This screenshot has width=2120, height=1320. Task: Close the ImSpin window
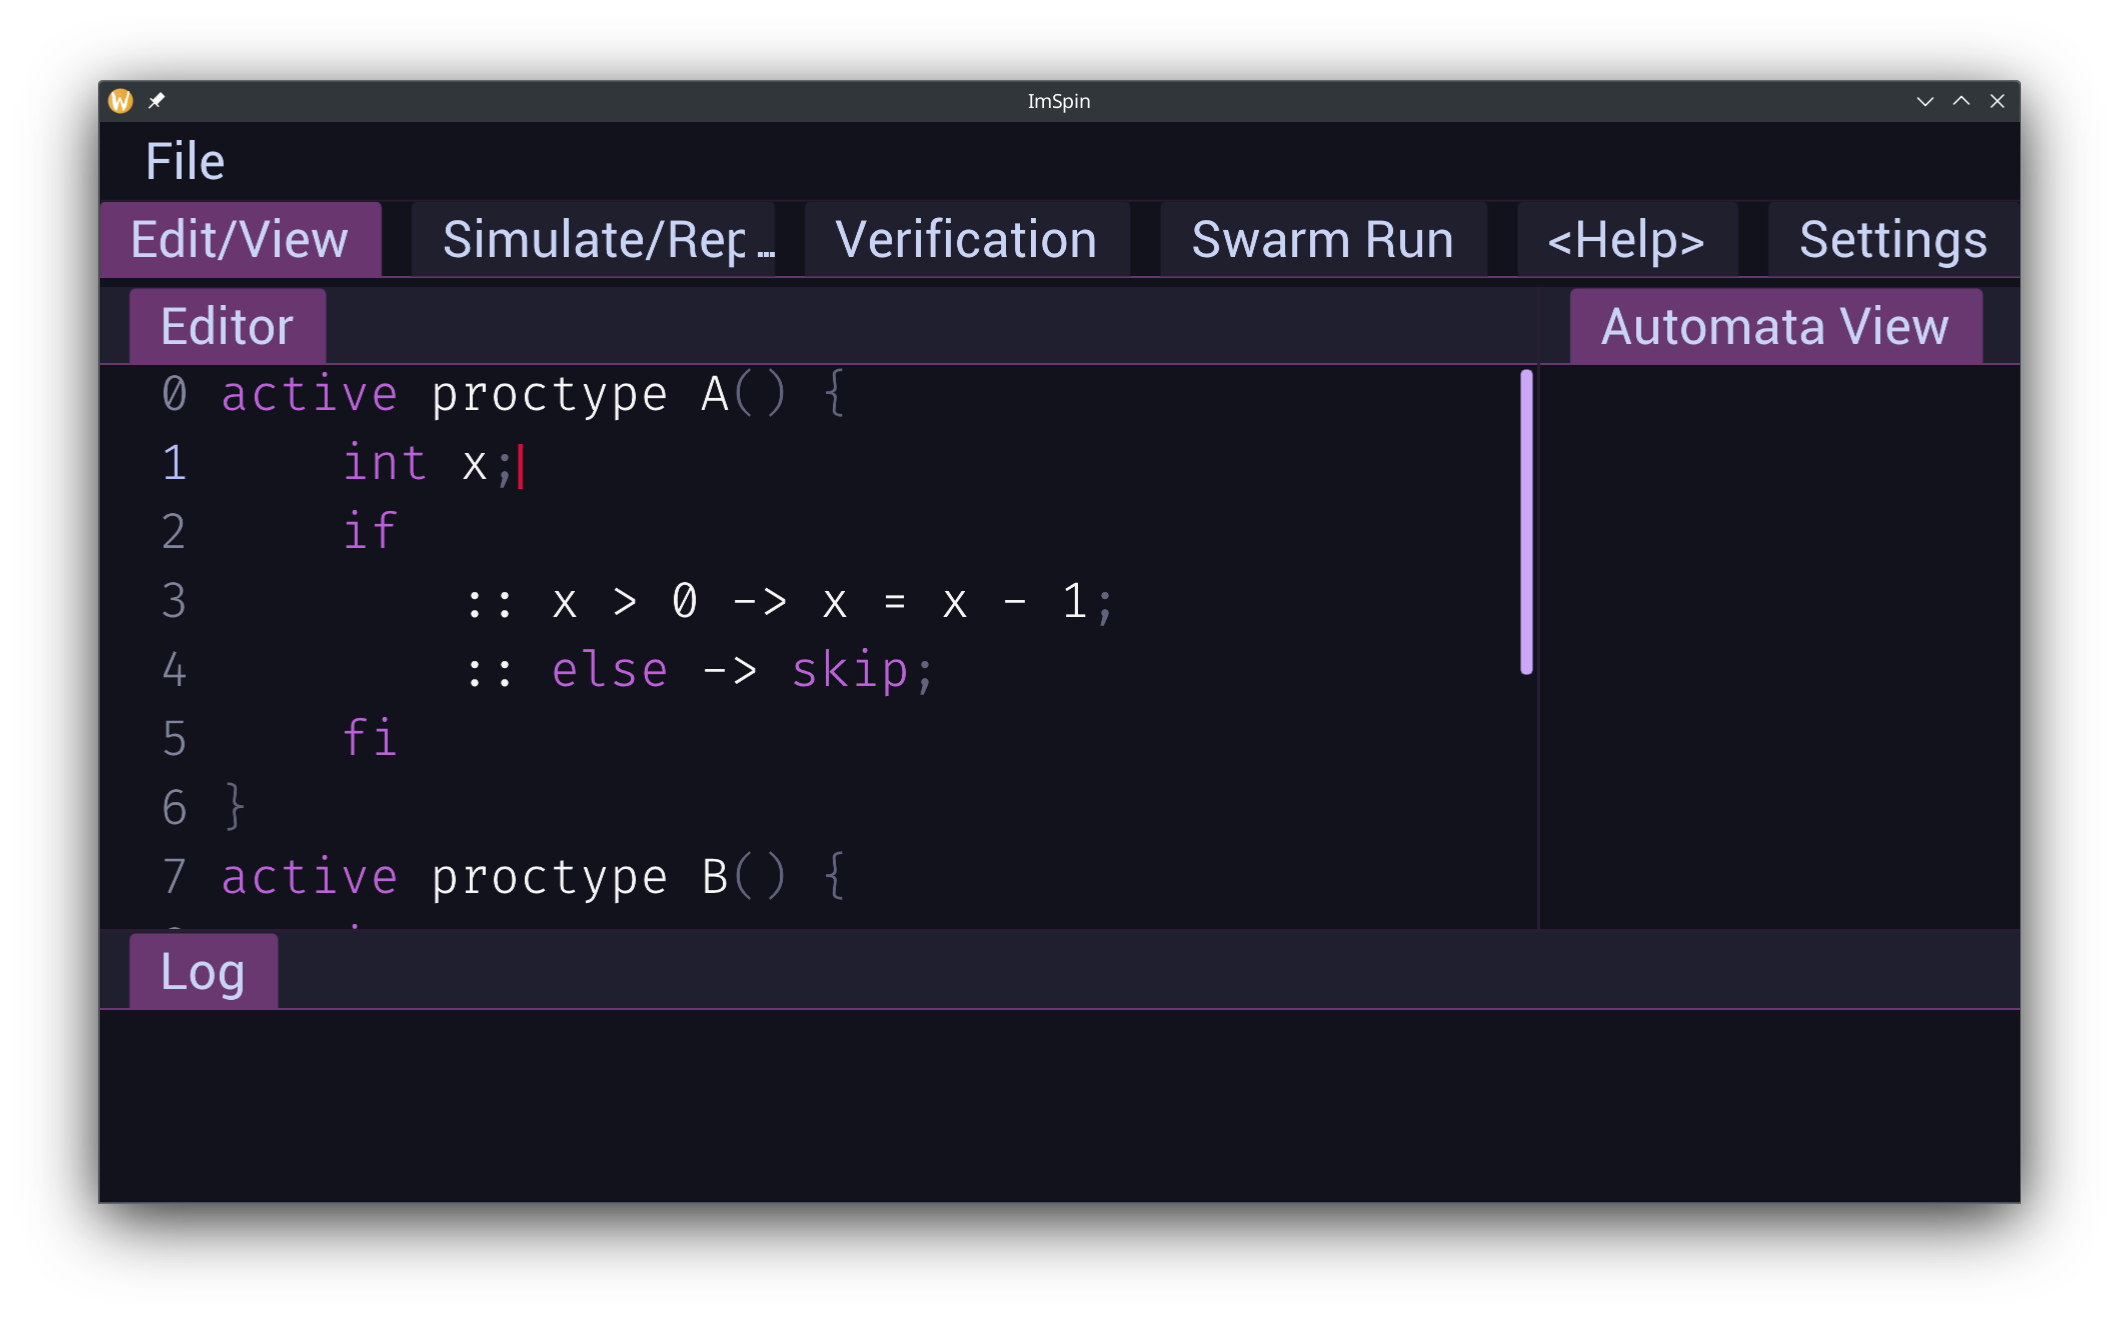(1997, 101)
